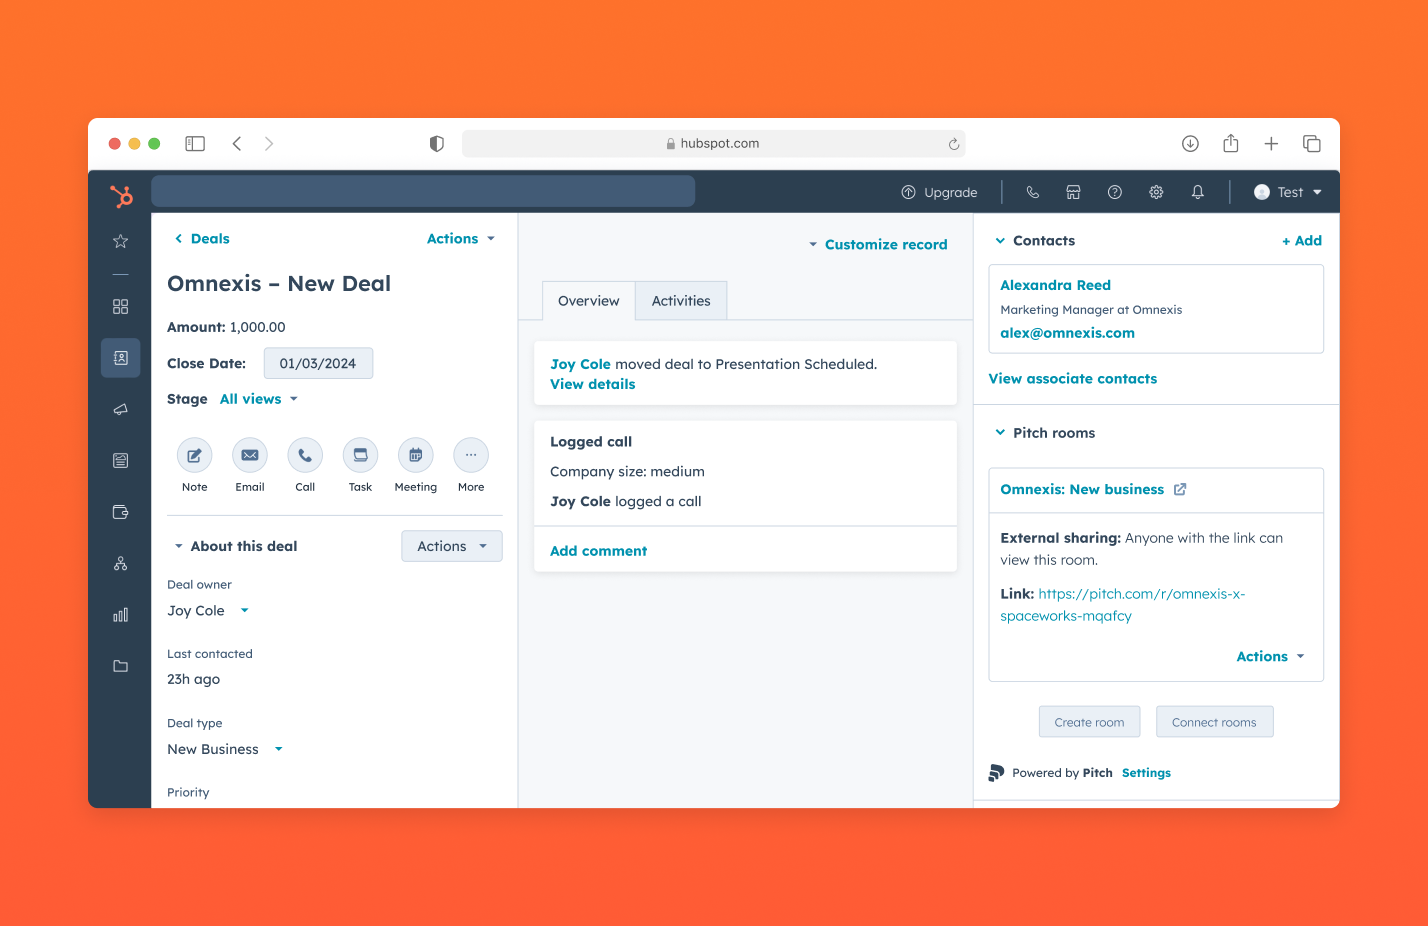The height and width of the screenshot is (926, 1428).
Task: Open the calling phone icon in top bar
Action: point(1033,192)
